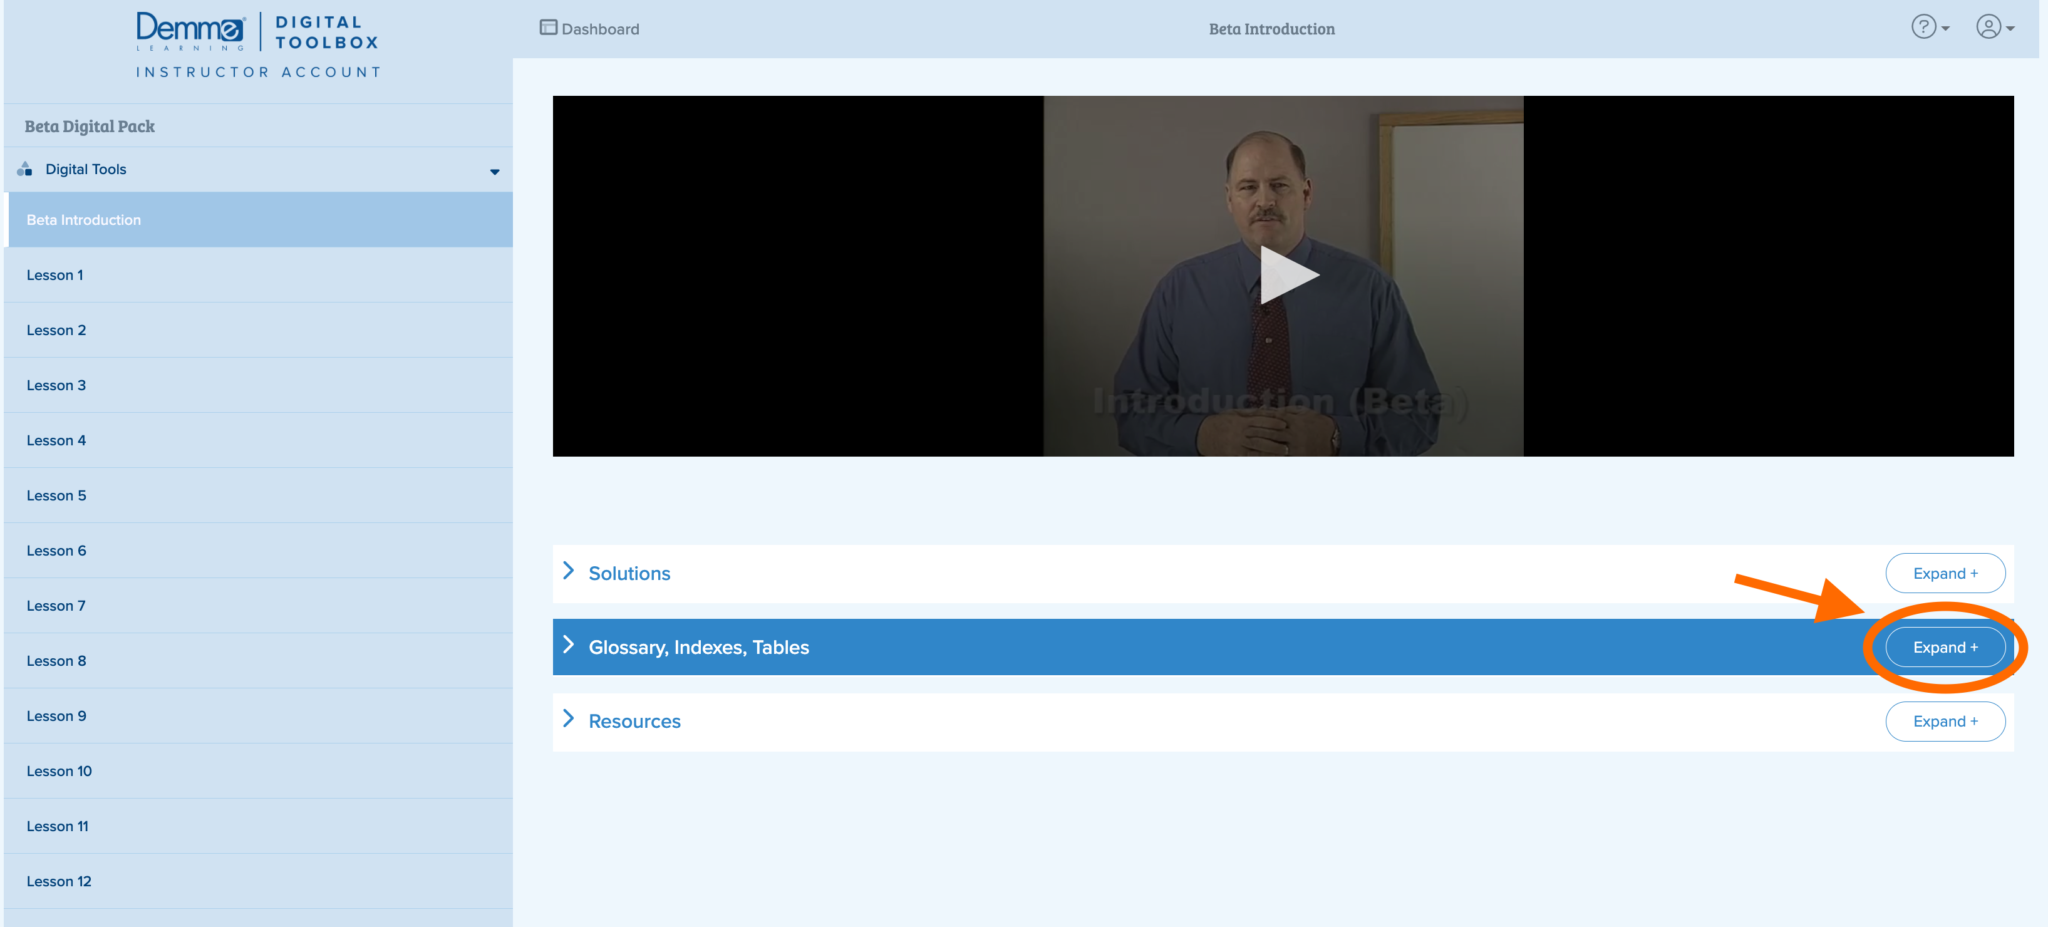Image resolution: width=2048 pixels, height=927 pixels.
Task: Click Expand + next to Resources
Action: [1944, 721]
